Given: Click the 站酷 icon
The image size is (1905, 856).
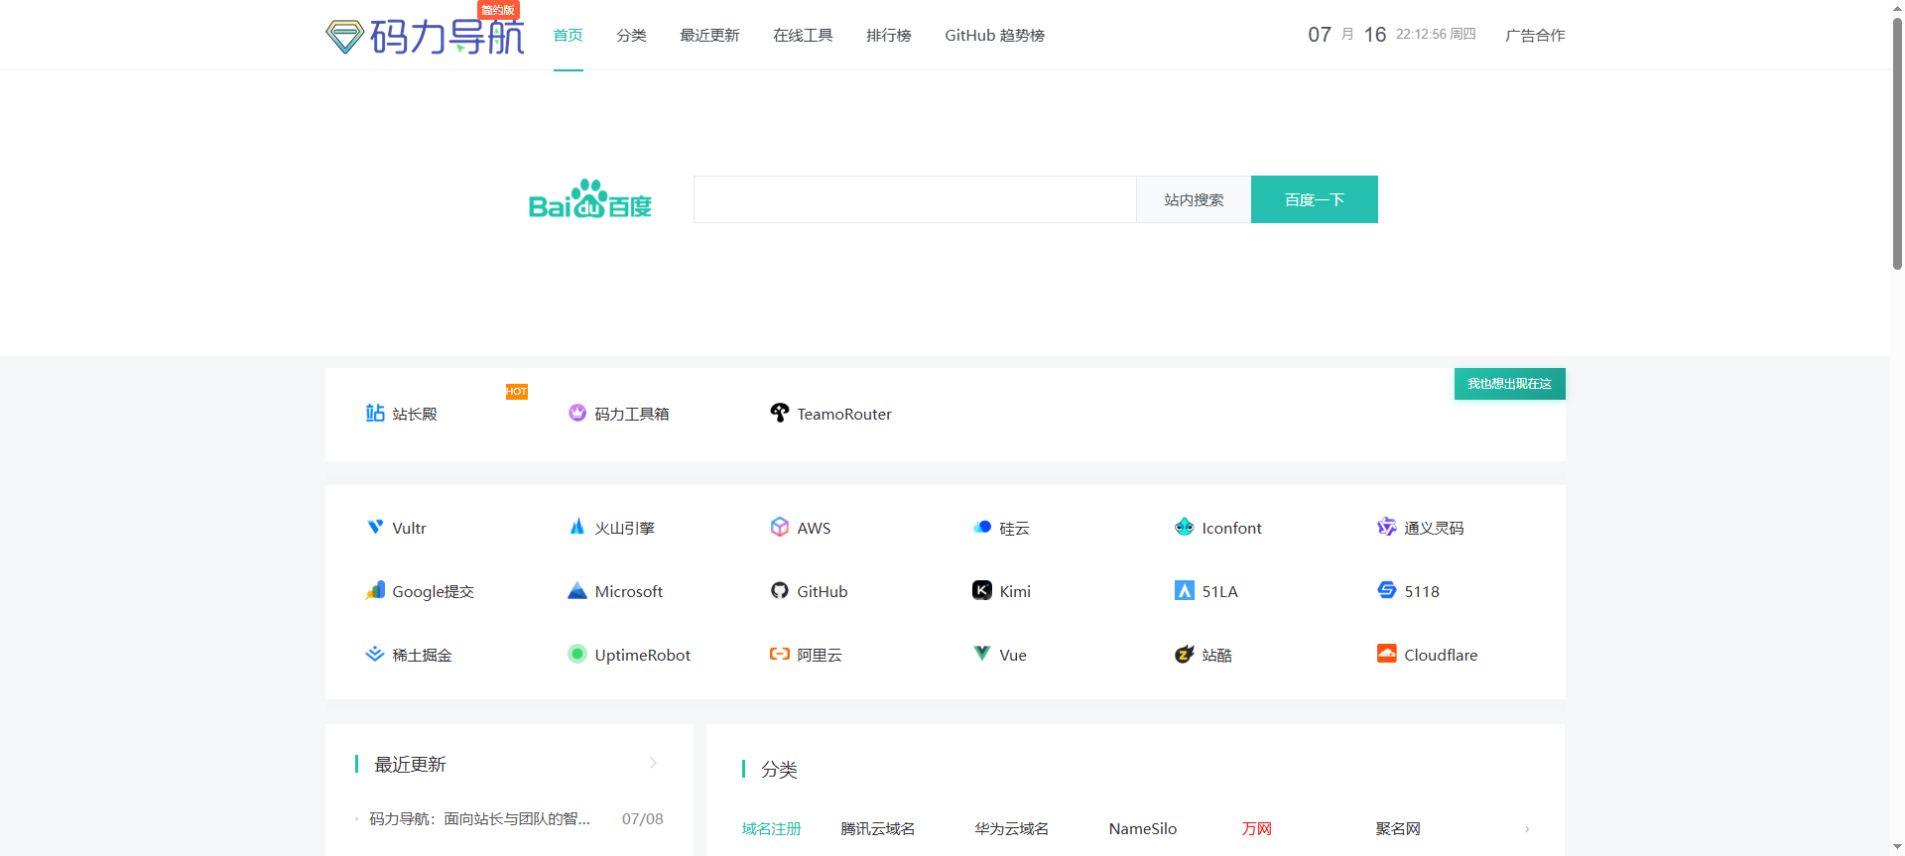Looking at the screenshot, I should point(1184,654).
